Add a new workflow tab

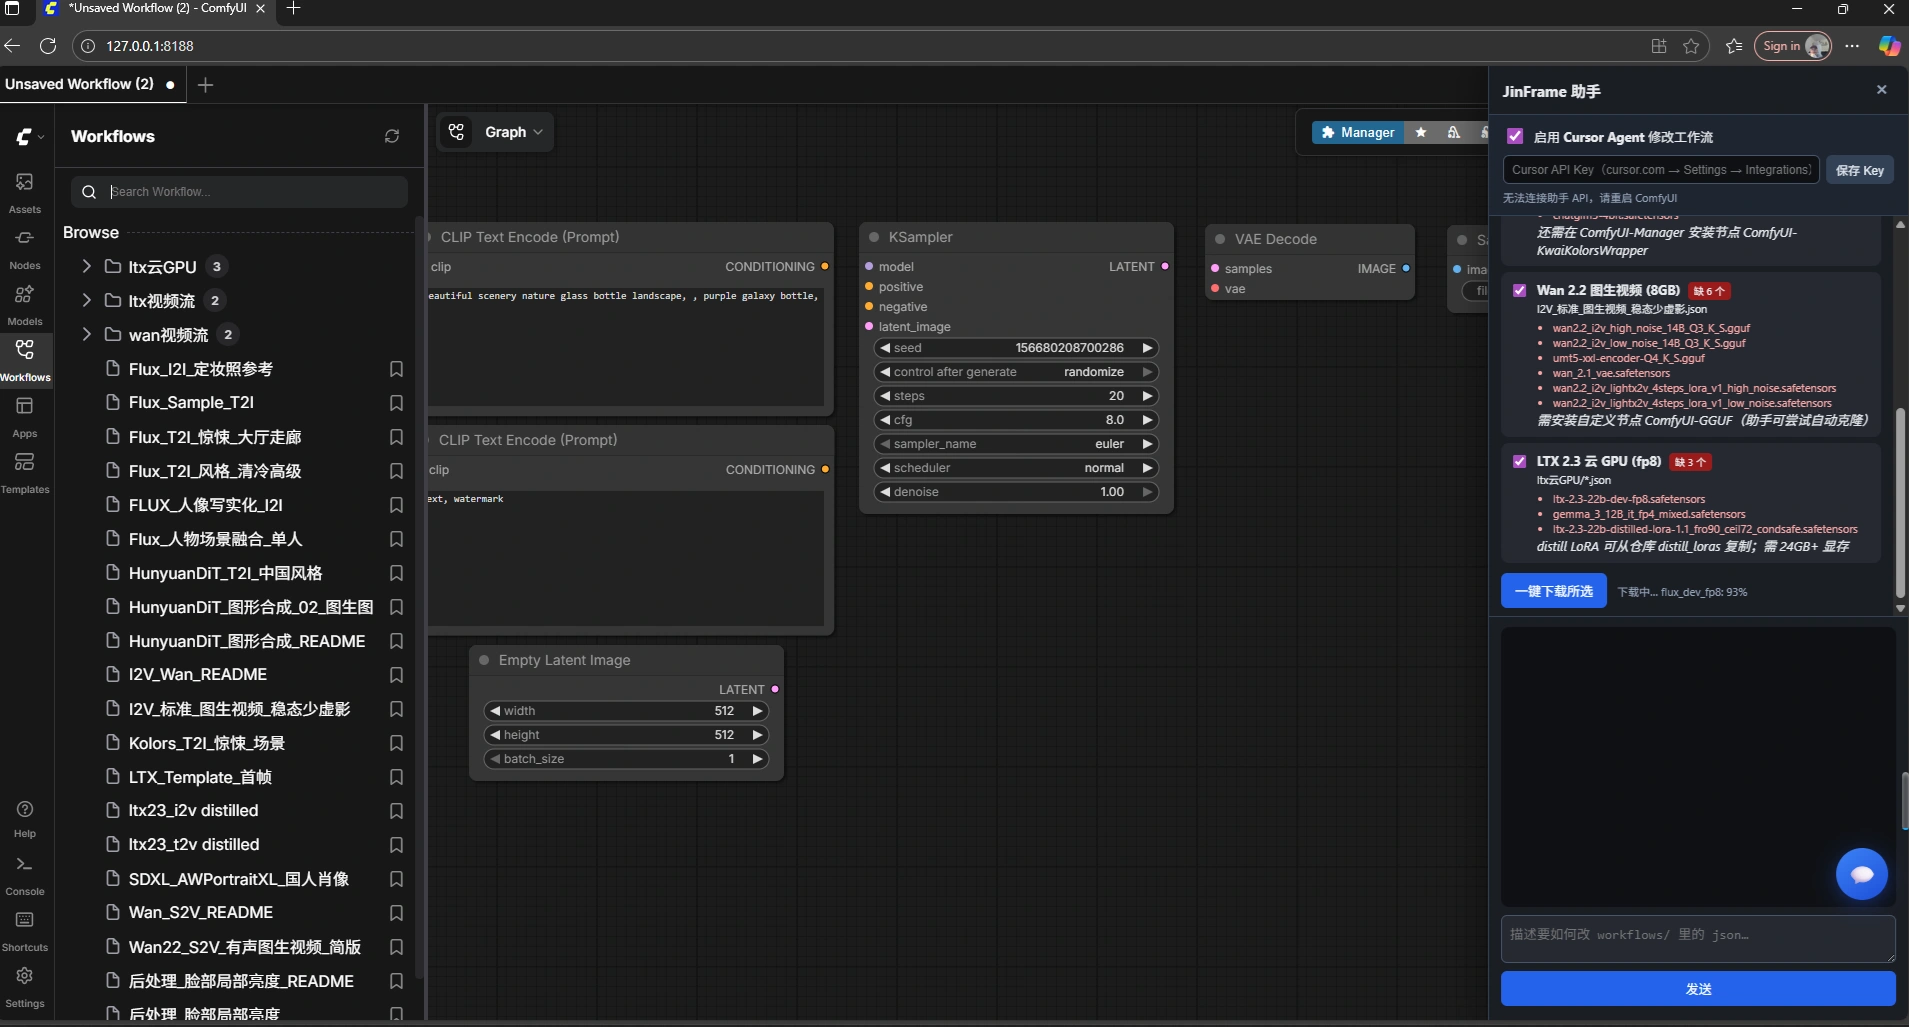(x=205, y=85)
